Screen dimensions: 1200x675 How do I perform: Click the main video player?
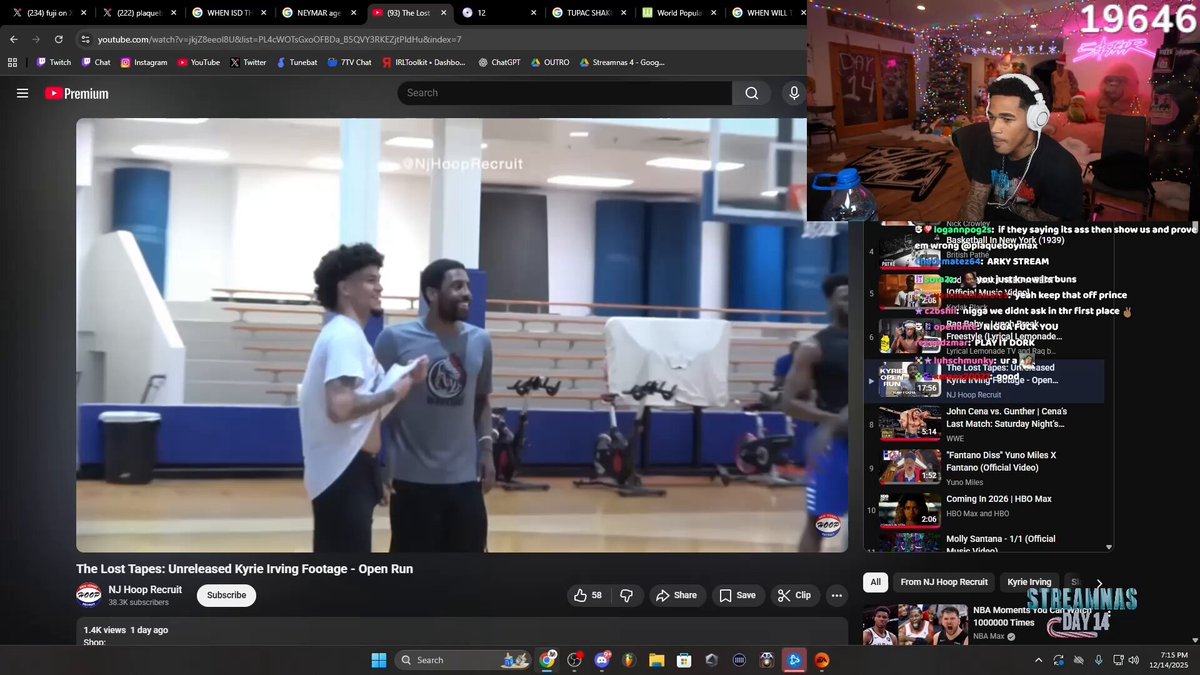[462, 335]
